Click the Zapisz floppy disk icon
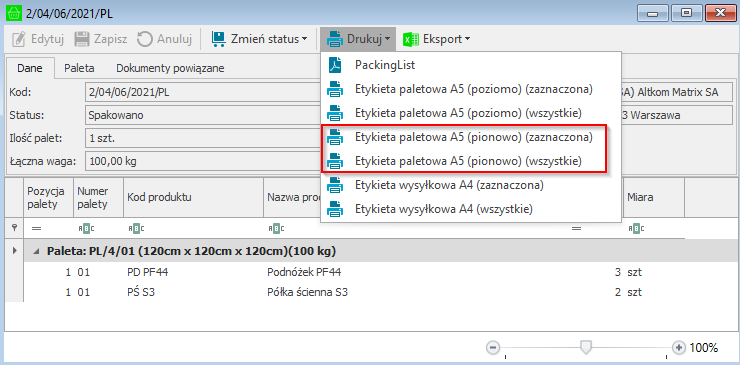Viewport: 740px width, 365px height. point(82,39)
